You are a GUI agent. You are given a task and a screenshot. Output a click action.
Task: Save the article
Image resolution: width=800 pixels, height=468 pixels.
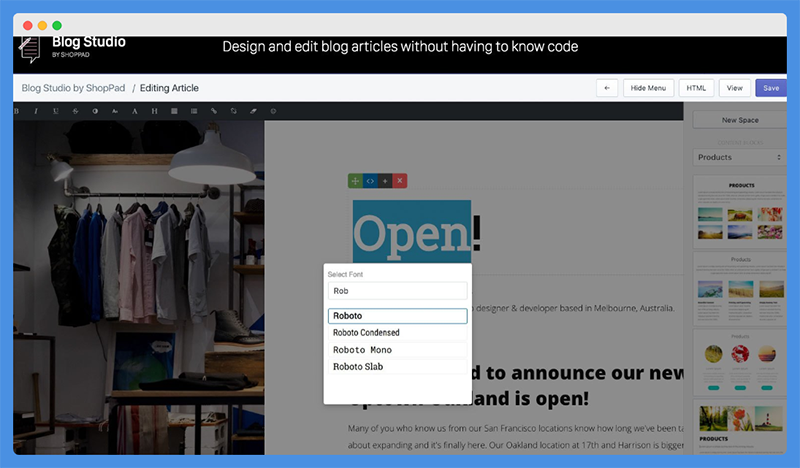coord(770,88)
